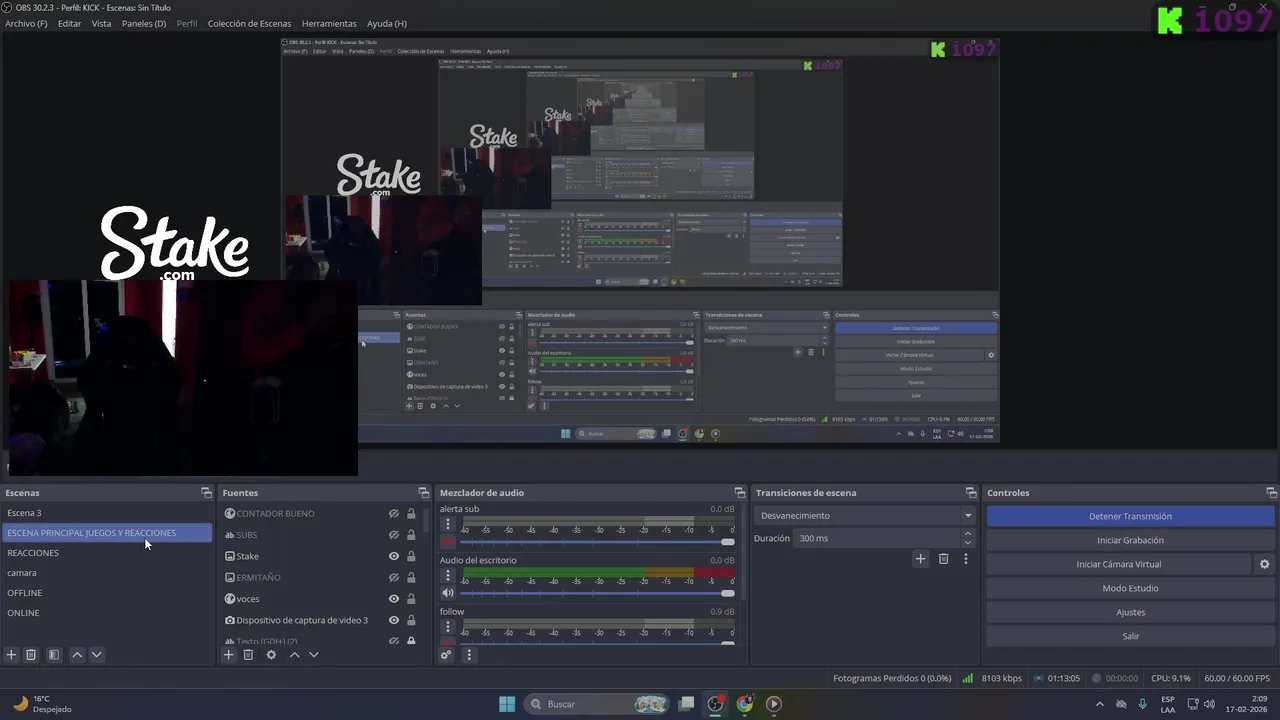Show hidden tray icons chevron
This screenshot has width=1280, height=720.
click(x=1100, y=704)
